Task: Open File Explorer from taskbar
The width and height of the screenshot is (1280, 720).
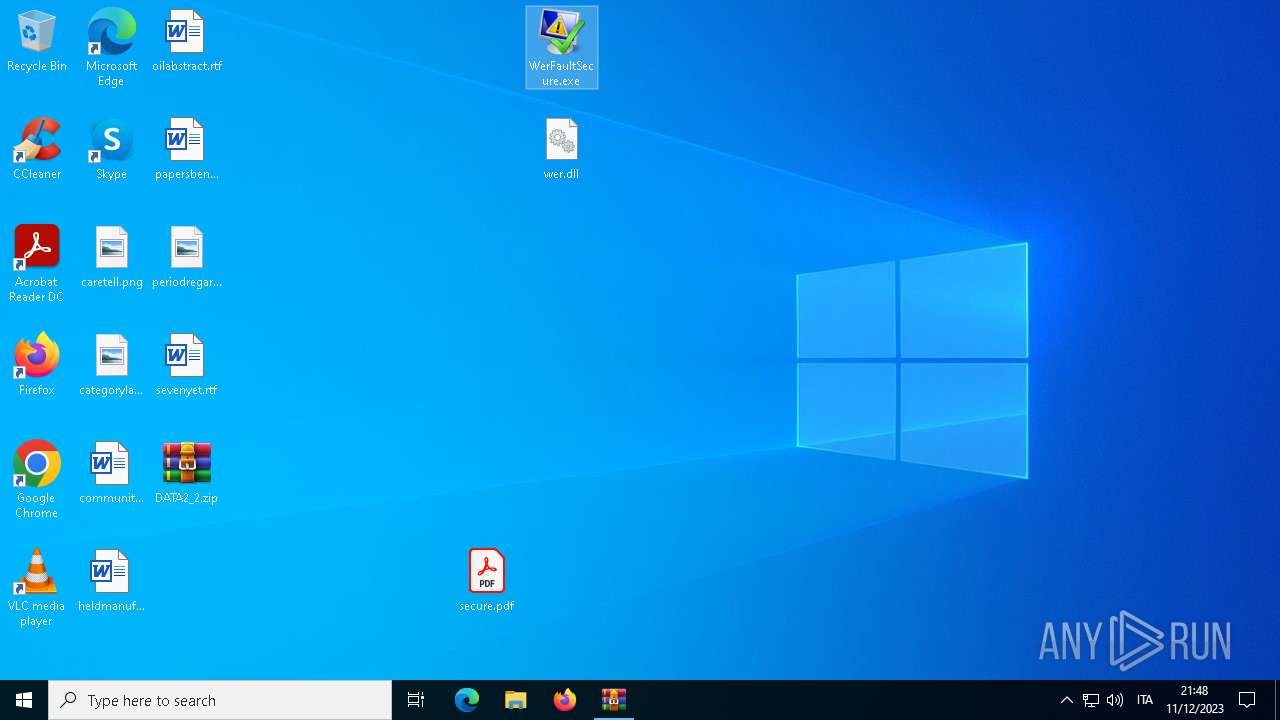Action: coord(516,700)
